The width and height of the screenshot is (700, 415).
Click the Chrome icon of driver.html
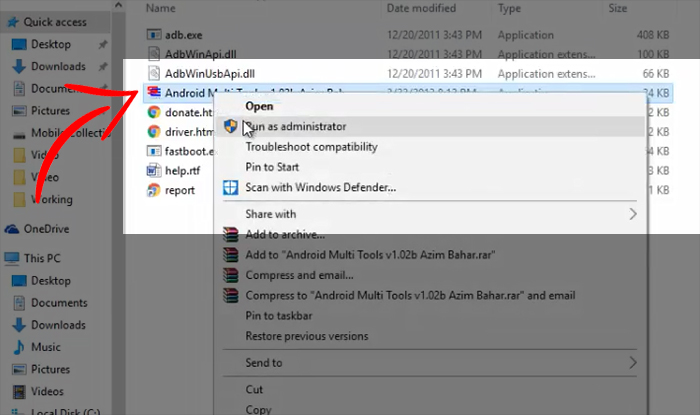(154, 132)
